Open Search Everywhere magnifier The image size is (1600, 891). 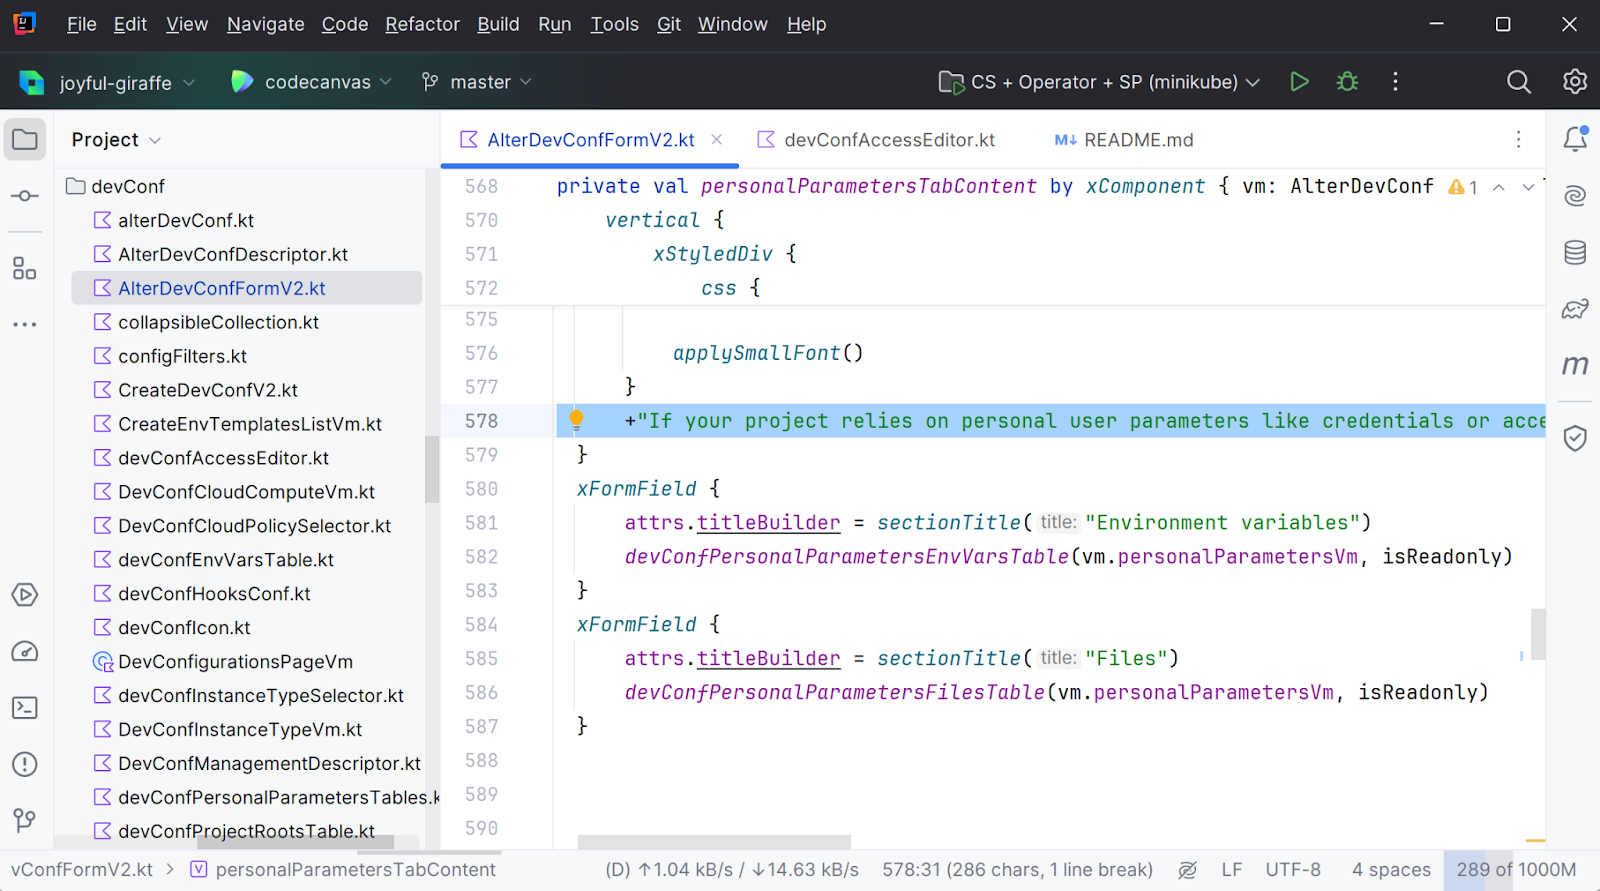click(x=1519, y=82)
